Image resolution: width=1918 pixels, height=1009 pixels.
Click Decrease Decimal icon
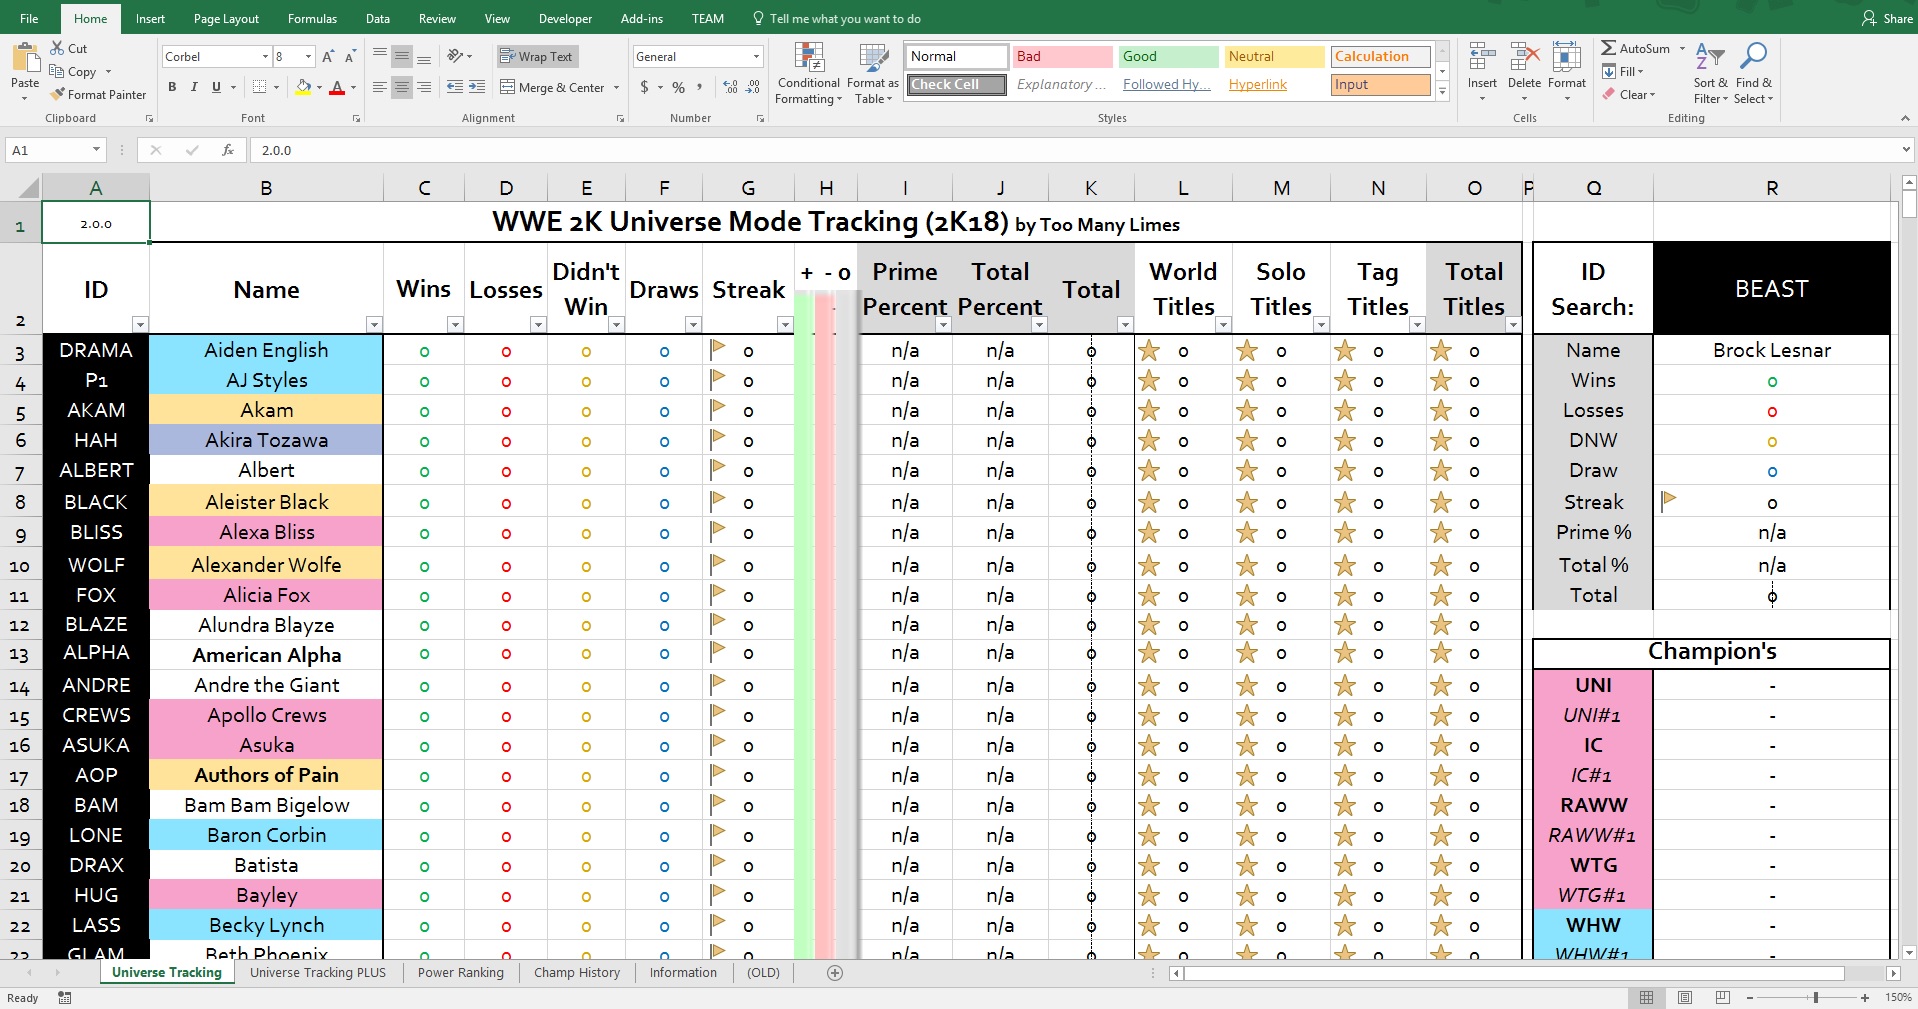pos(753,87)
